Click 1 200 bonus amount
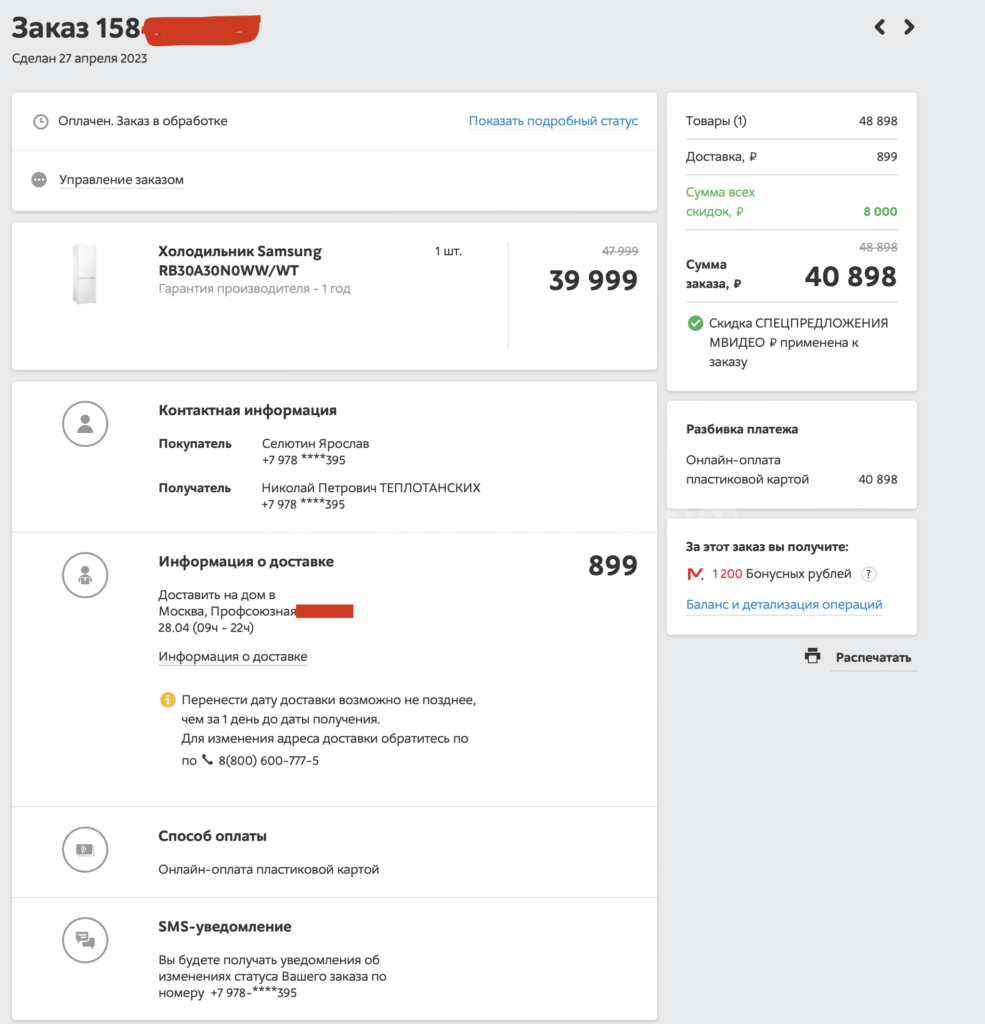Viewport: 985px width, 1024px height. [x=727, y=574]
